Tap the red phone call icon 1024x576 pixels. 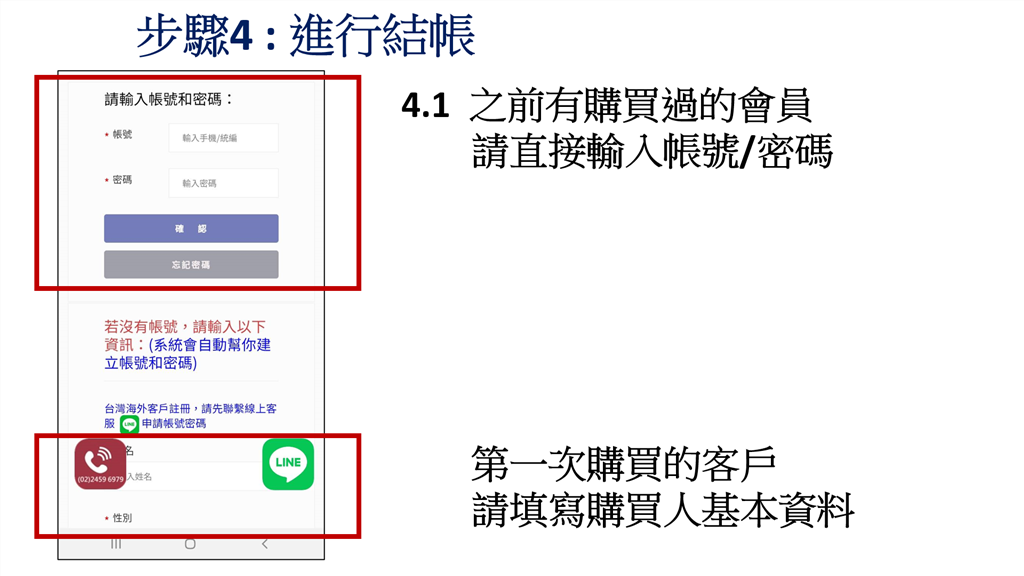tap(100, 464)
